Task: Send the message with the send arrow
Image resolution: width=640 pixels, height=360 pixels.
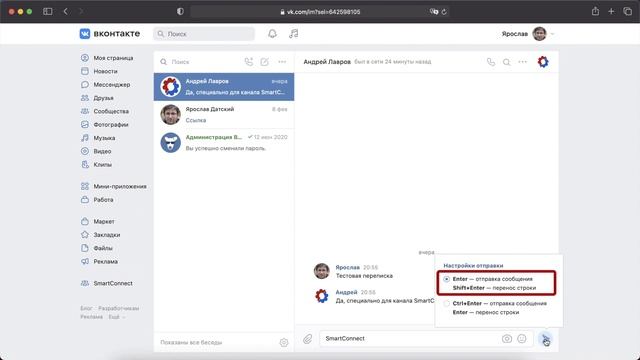Action: (x=545, y=339)
